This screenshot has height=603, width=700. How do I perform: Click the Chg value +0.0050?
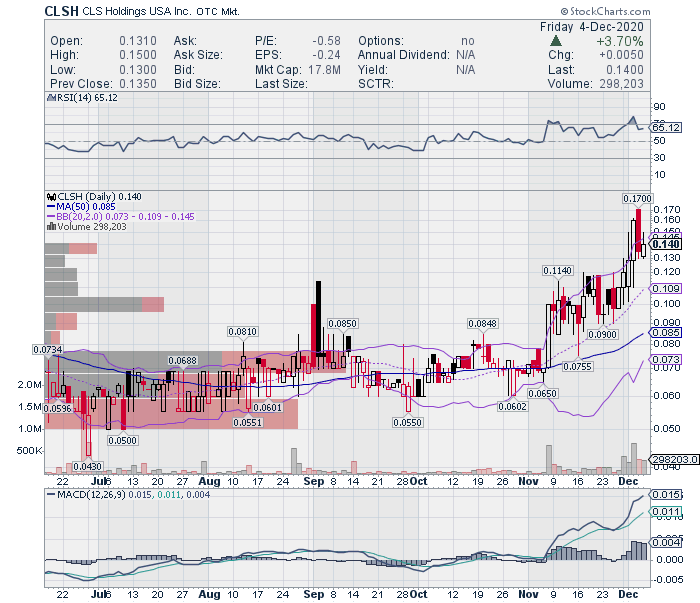621,55
